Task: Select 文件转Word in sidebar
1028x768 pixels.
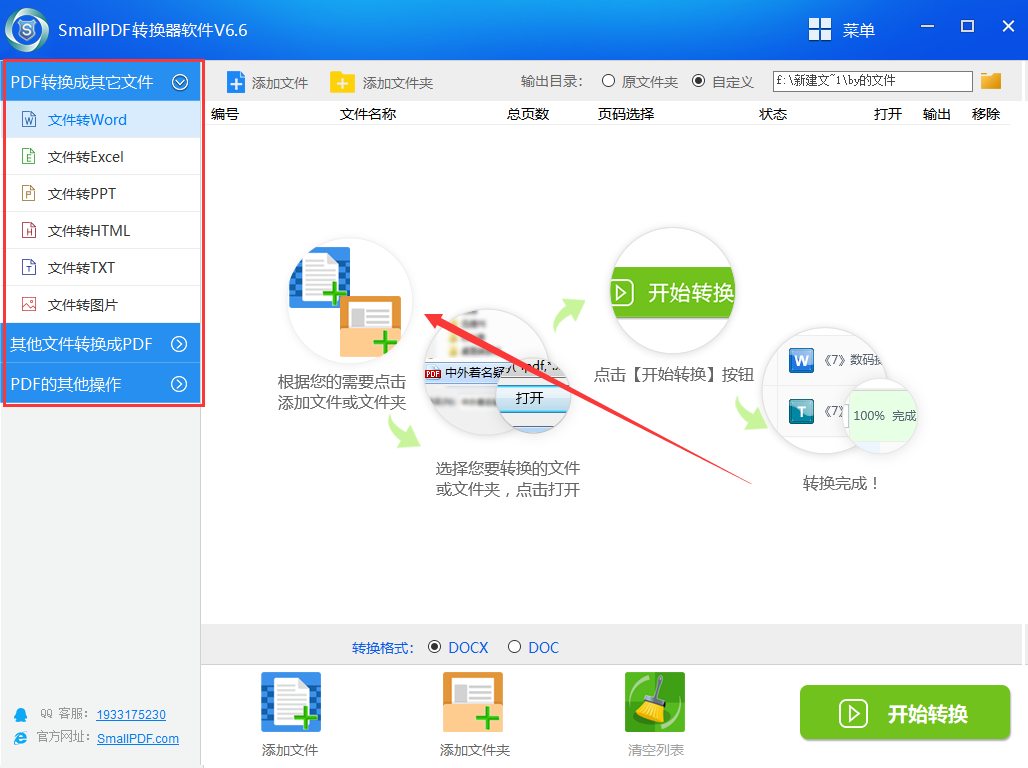Action: pyautogui.click(x=103, y=119)
